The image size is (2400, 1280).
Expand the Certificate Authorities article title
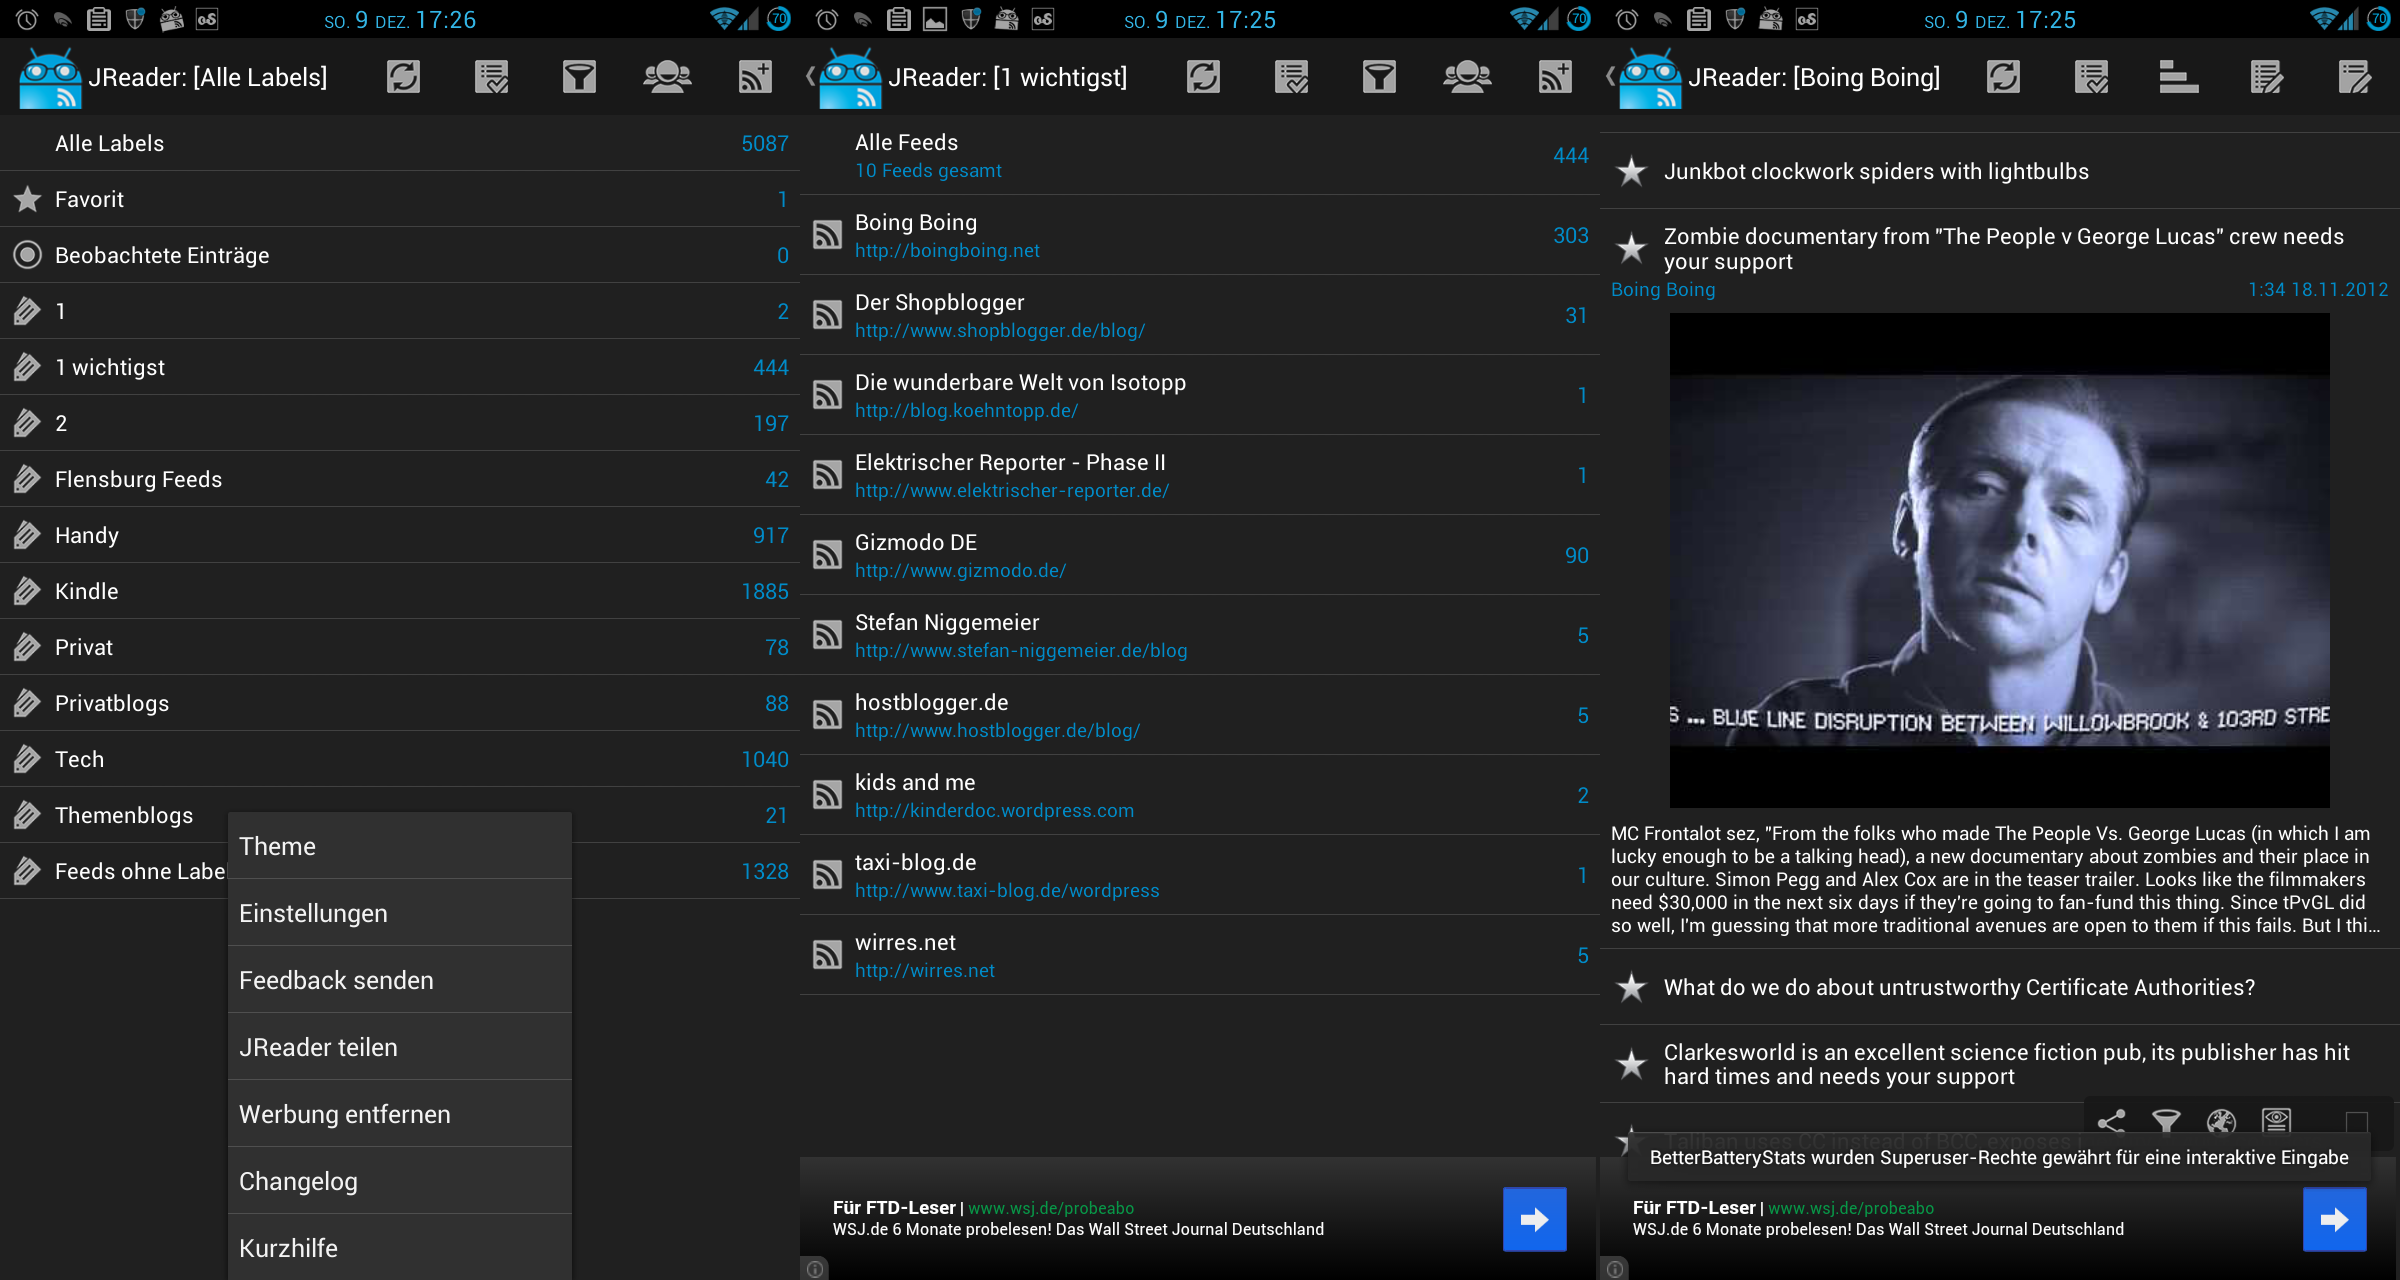pos(1959,988)
